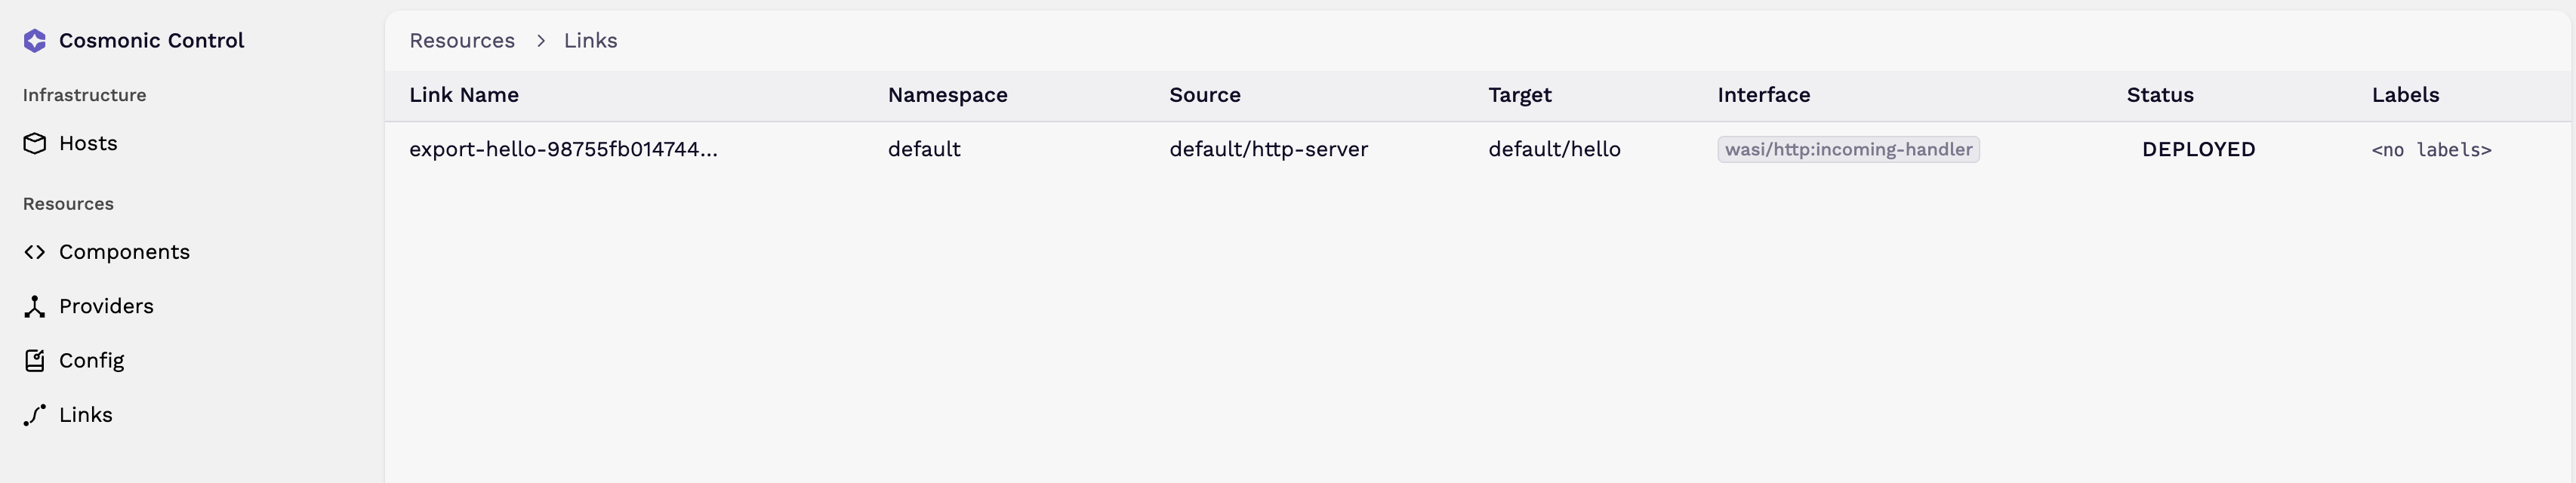Select Links in the sidebar
The height and width of the screenshot is (483, 2576).
click(x=85, y=415)
